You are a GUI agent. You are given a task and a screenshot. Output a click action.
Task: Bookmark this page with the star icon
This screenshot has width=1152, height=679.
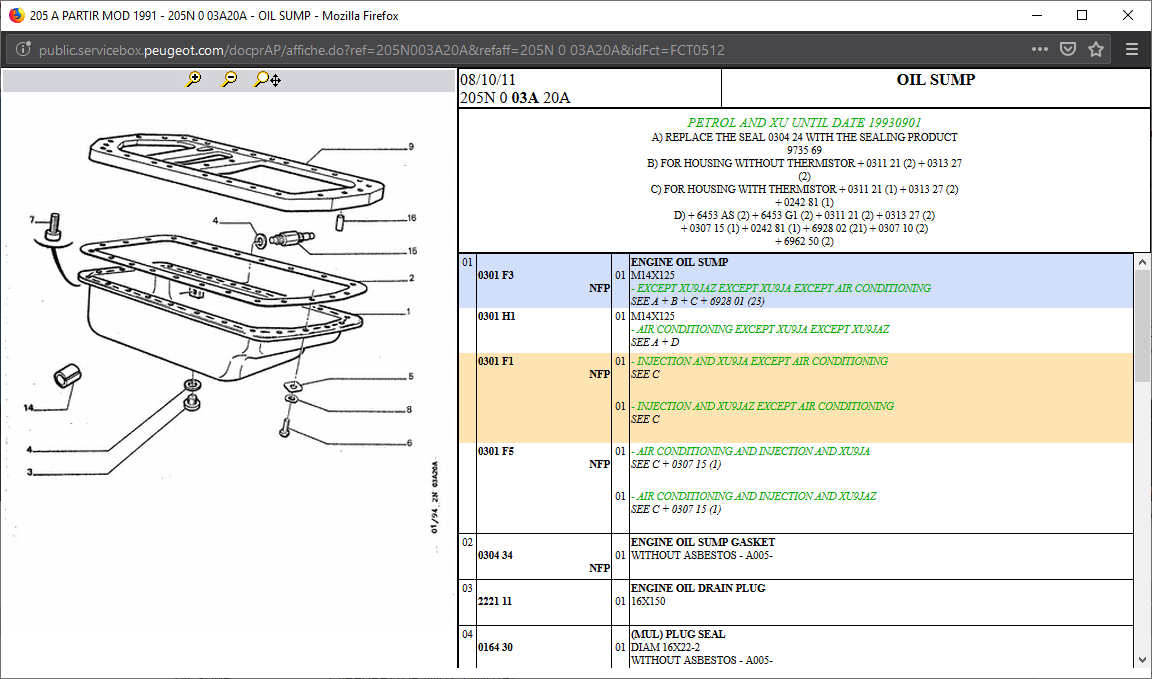click(x=1096, y=49)
